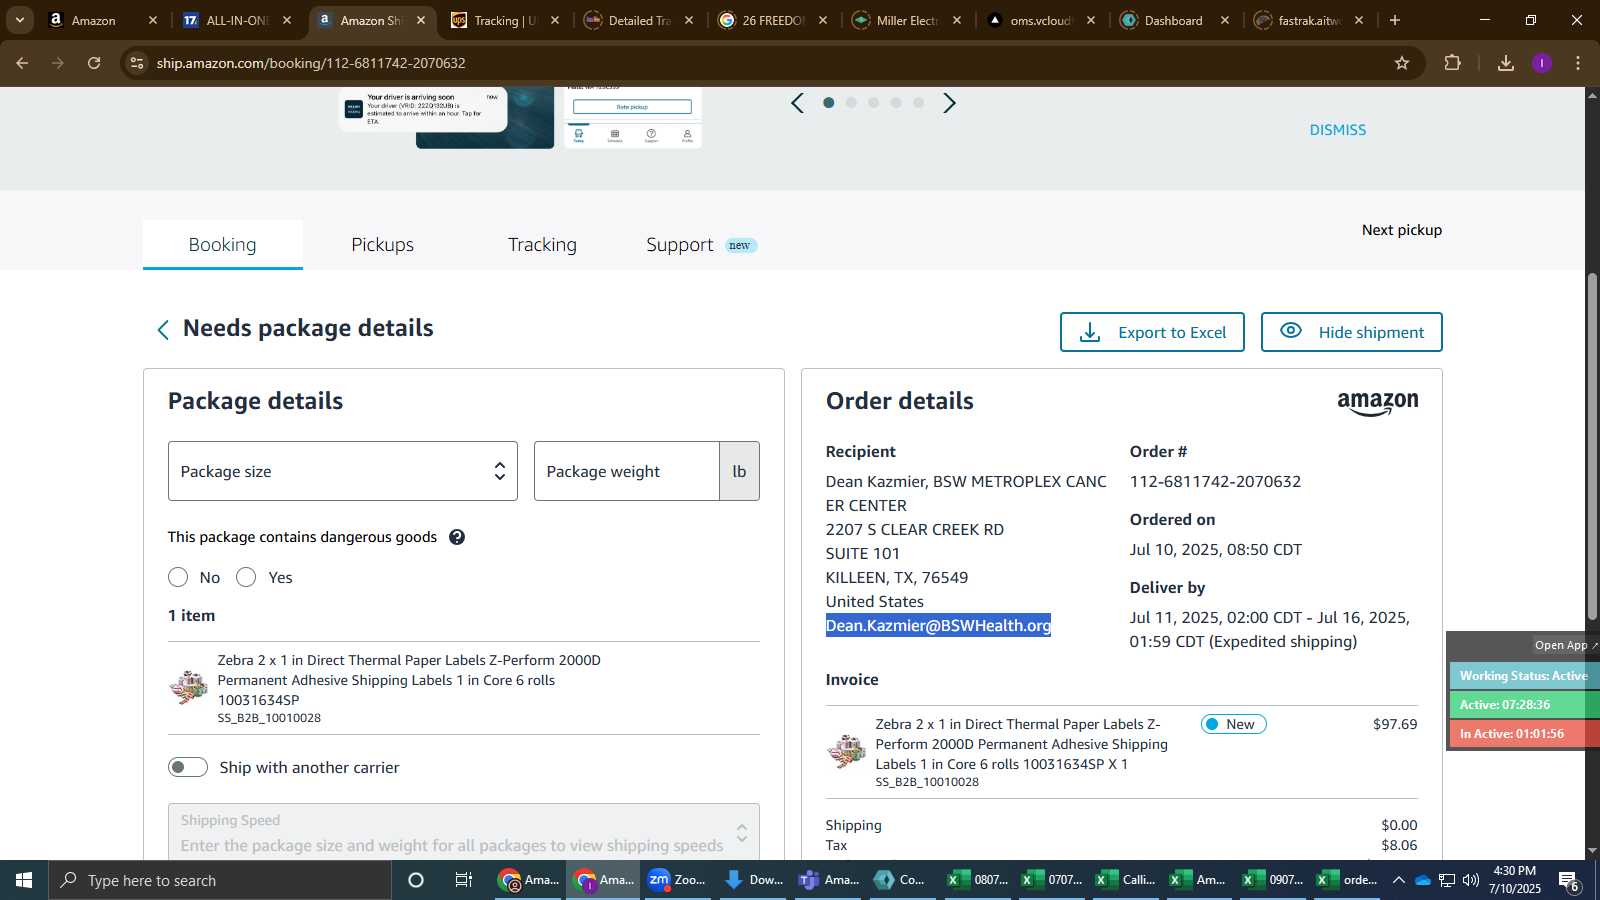Click the Dean.Kazmier@BSWHealth.org email

coord(938,625)
